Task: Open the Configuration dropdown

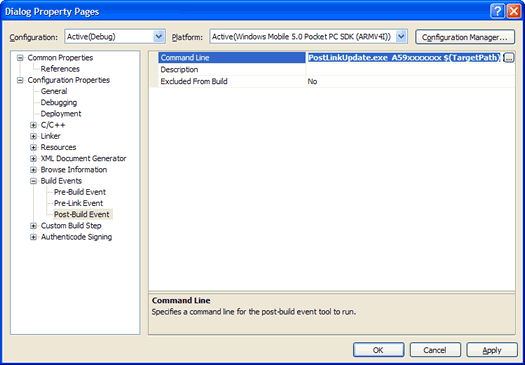Action: tap(159, 36)
